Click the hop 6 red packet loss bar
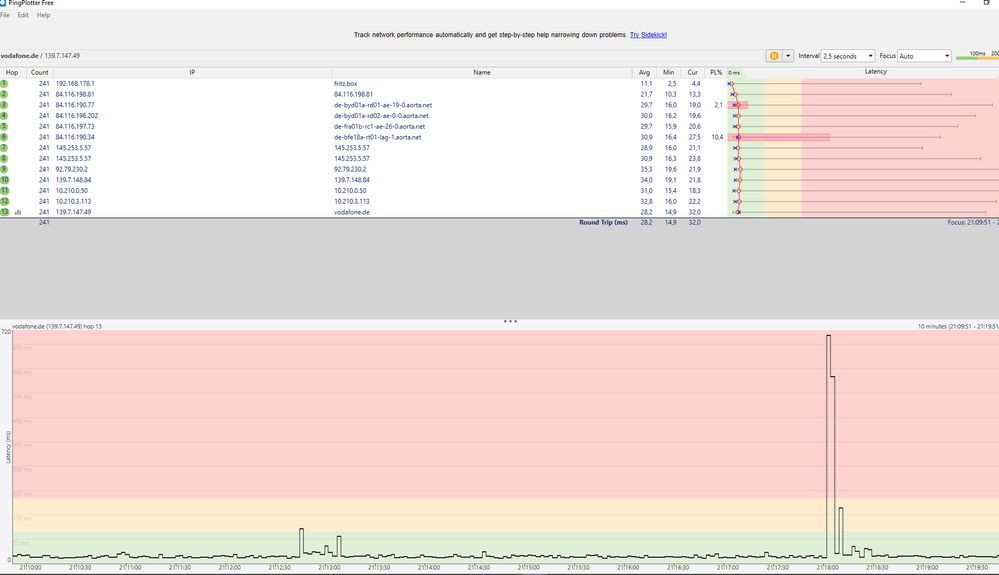 click(779, 137)
